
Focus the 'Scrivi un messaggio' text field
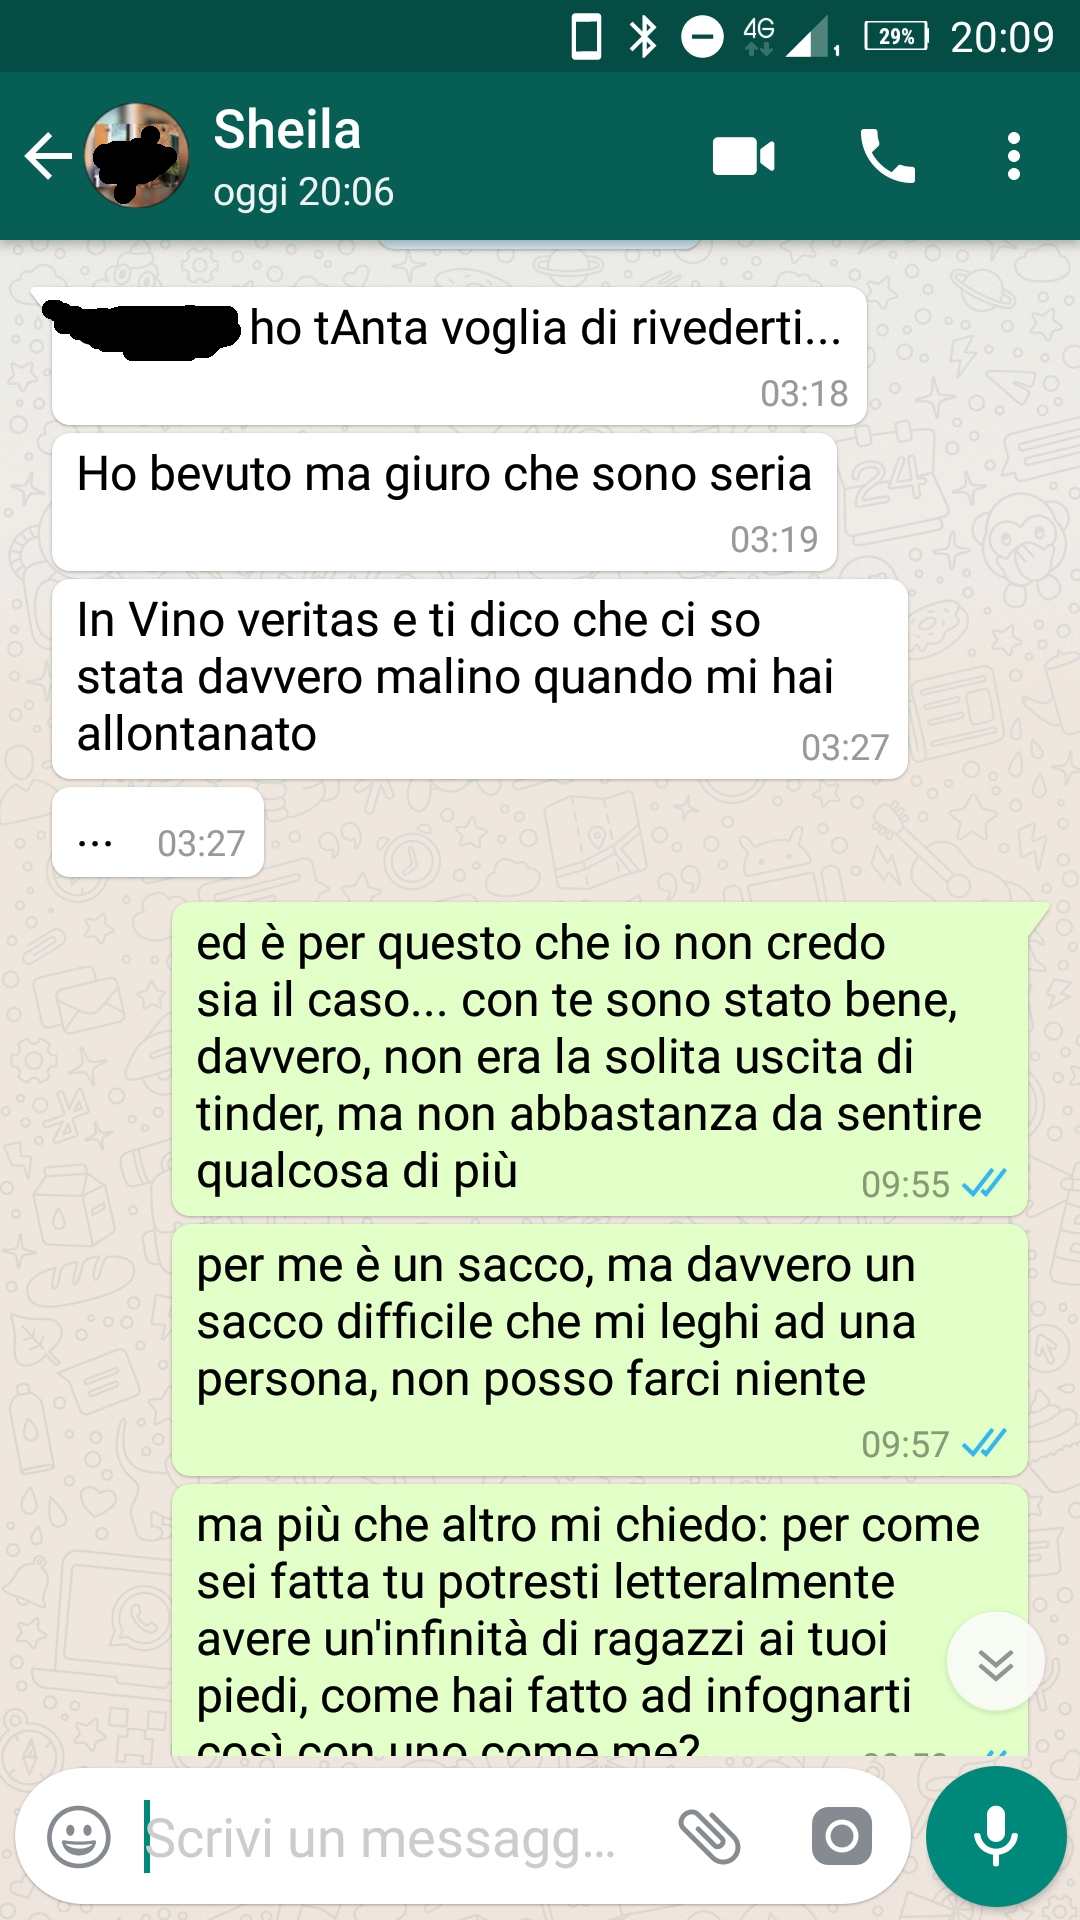400,1837
